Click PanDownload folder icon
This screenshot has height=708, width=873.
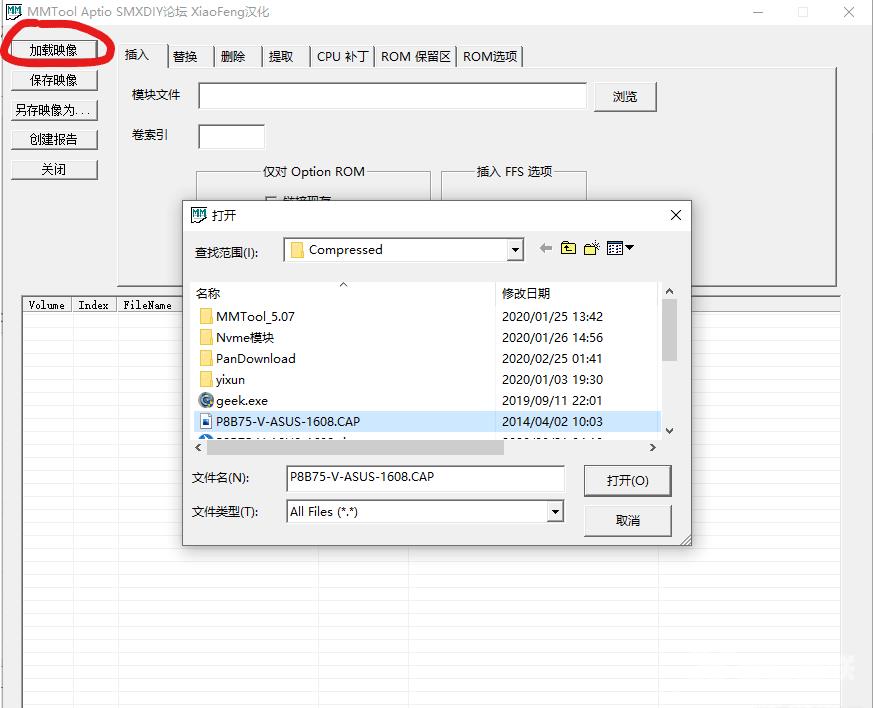[x=205, y=358]
